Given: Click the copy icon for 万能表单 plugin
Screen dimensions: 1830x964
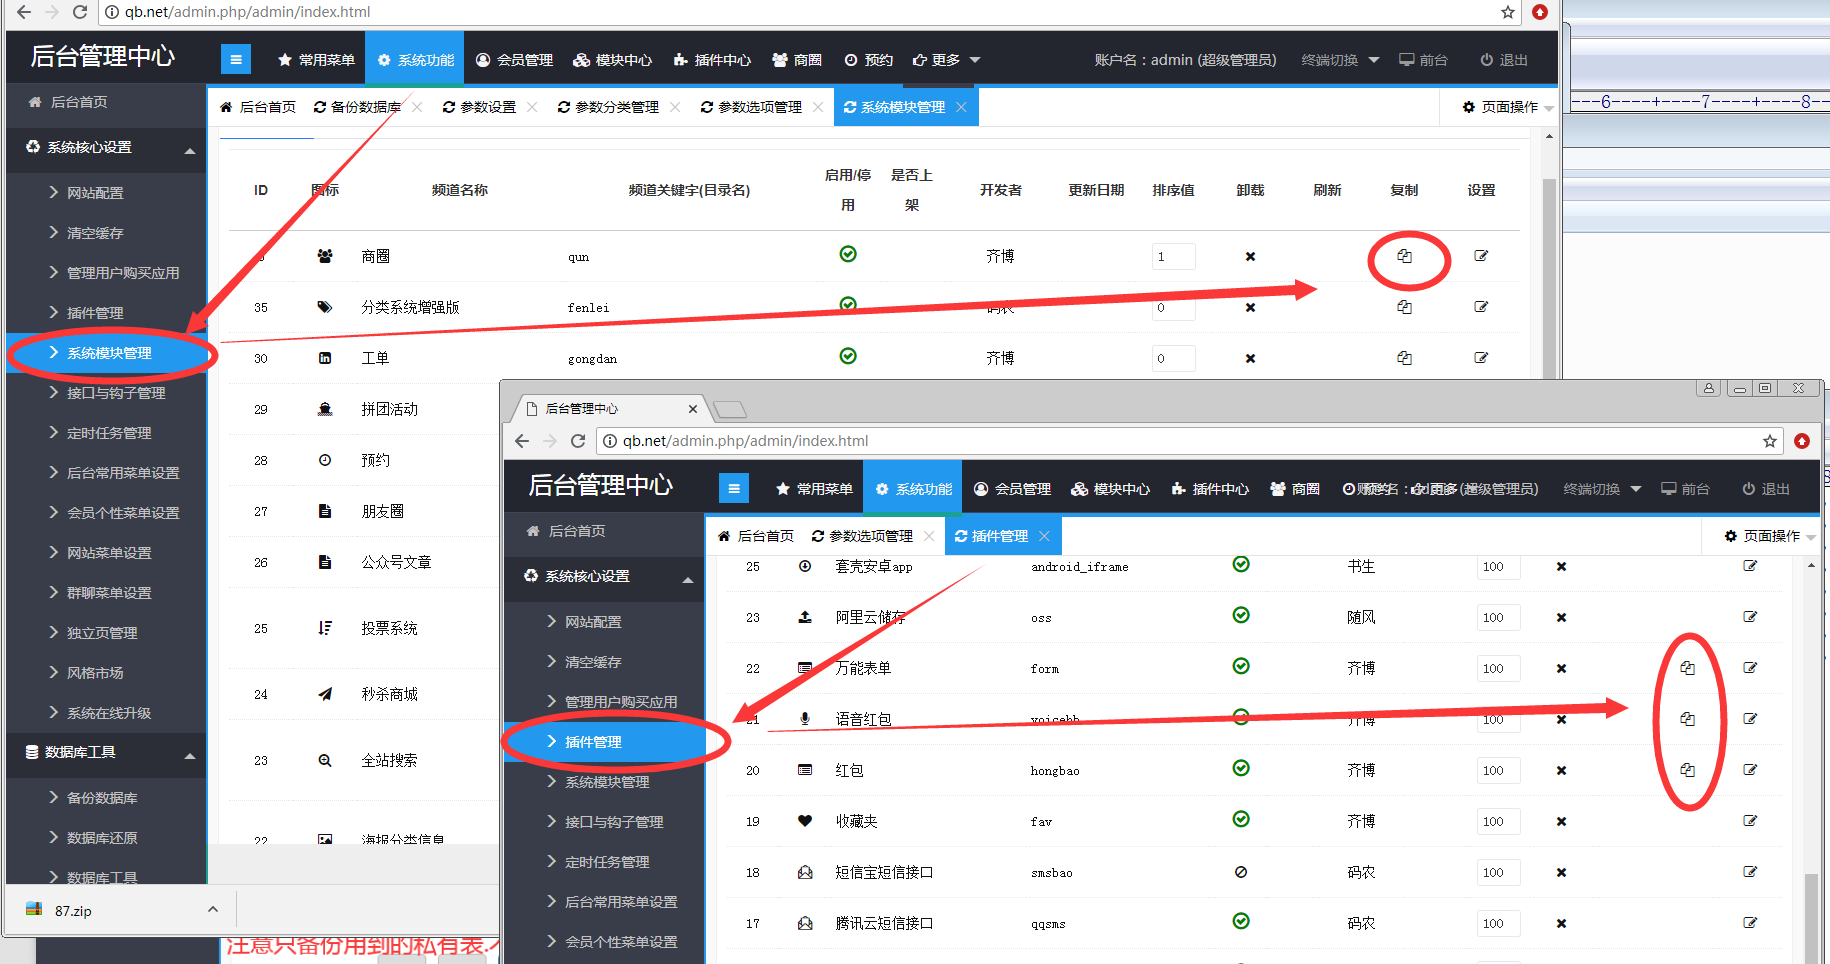Looking at the screenshot, I should [x=1687, y=668].
